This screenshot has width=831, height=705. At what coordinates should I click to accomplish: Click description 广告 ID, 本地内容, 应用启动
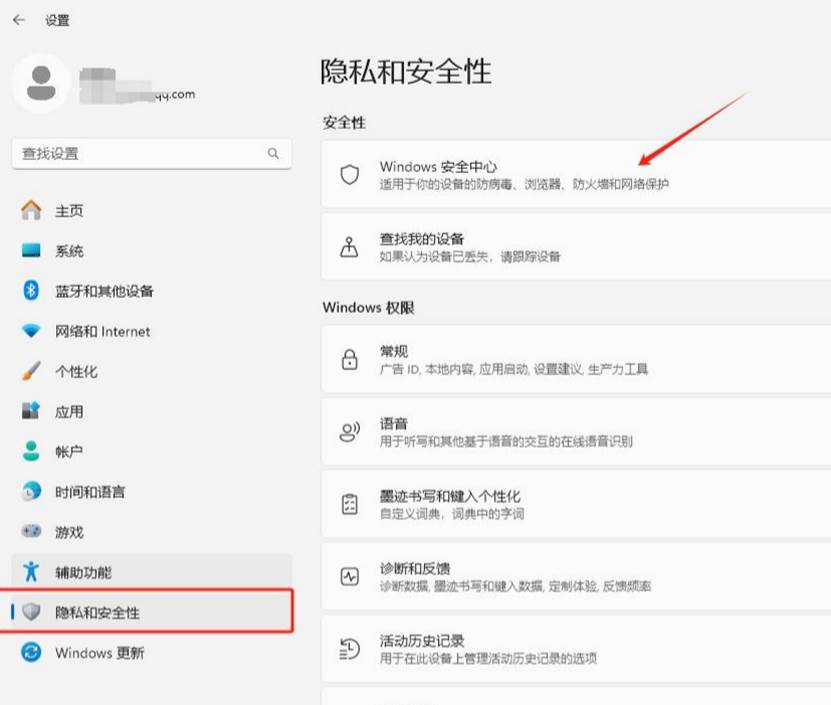pyautogui.click(x=514, y=369)
